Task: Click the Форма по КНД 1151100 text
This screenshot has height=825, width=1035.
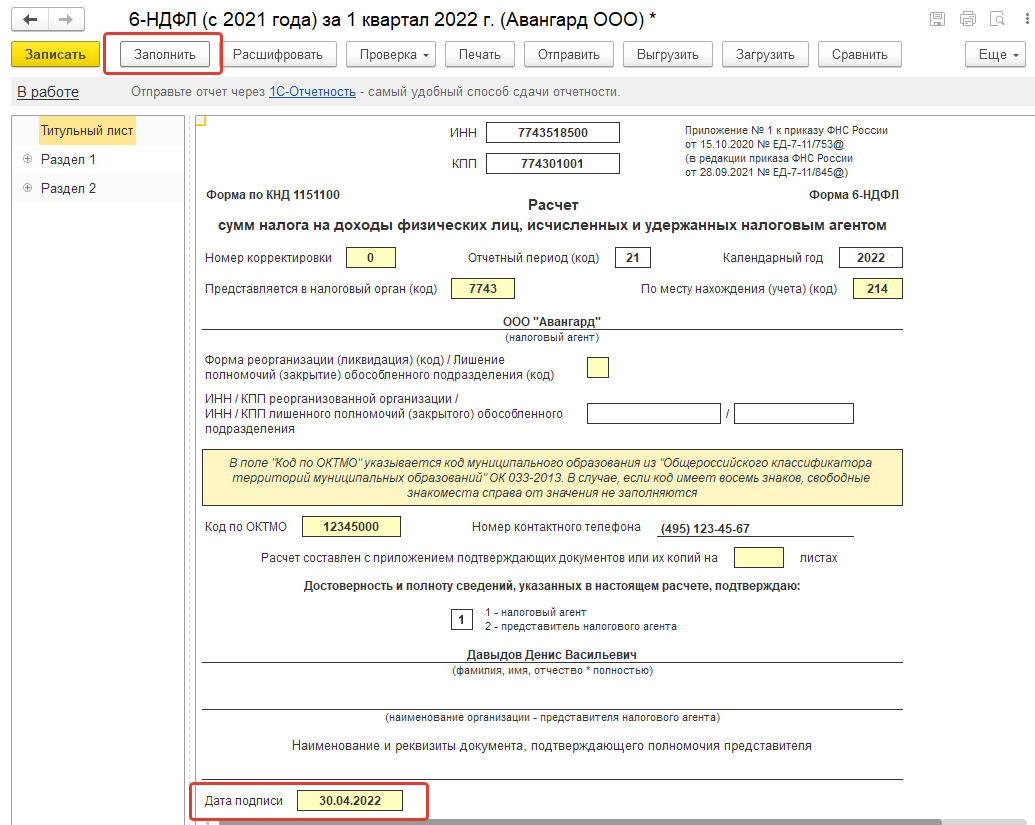Action: coord(273,195)
